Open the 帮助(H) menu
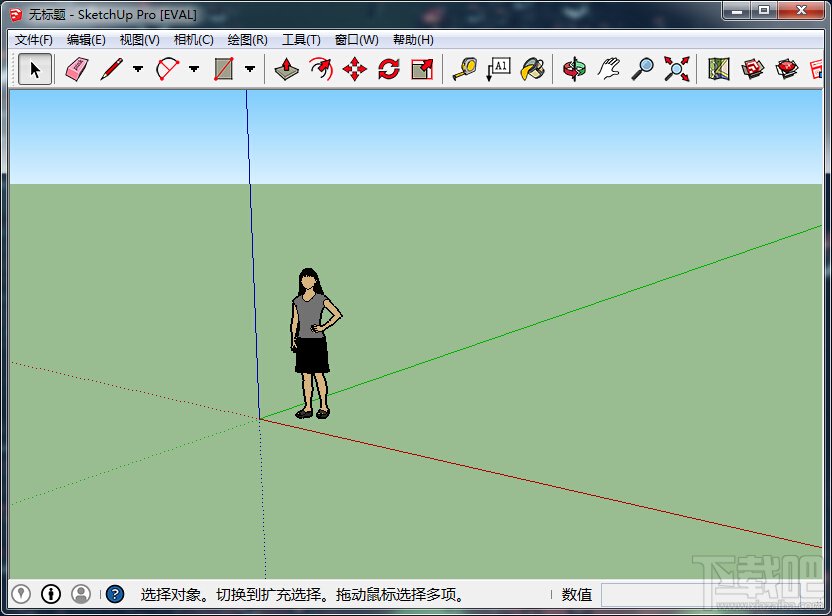 413,40
